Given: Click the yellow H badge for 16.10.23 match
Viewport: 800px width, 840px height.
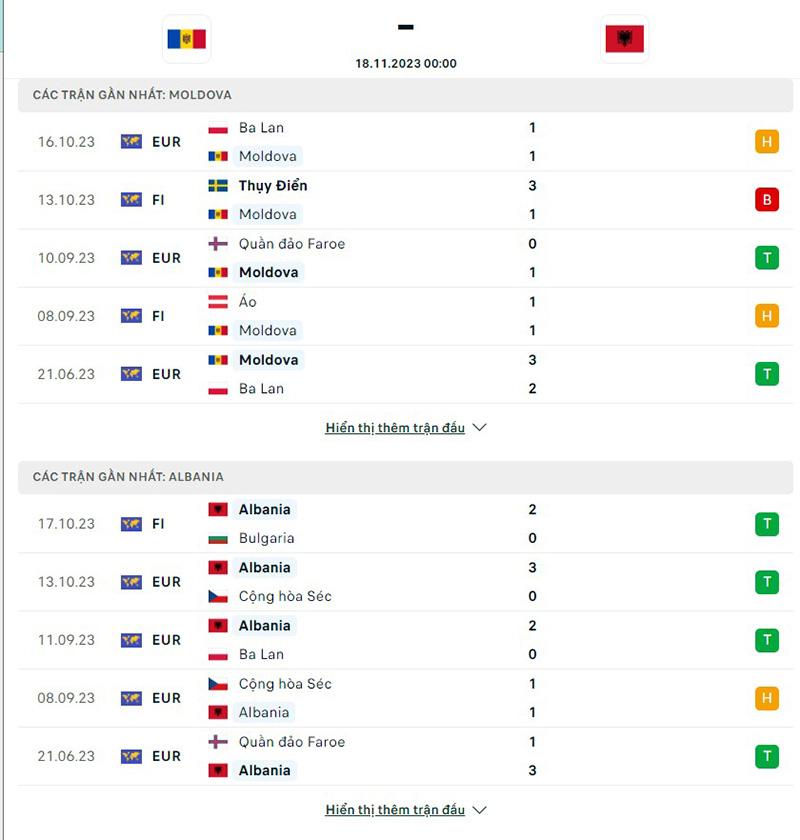Looking at the screenshot, I should (x=767, y=142).
